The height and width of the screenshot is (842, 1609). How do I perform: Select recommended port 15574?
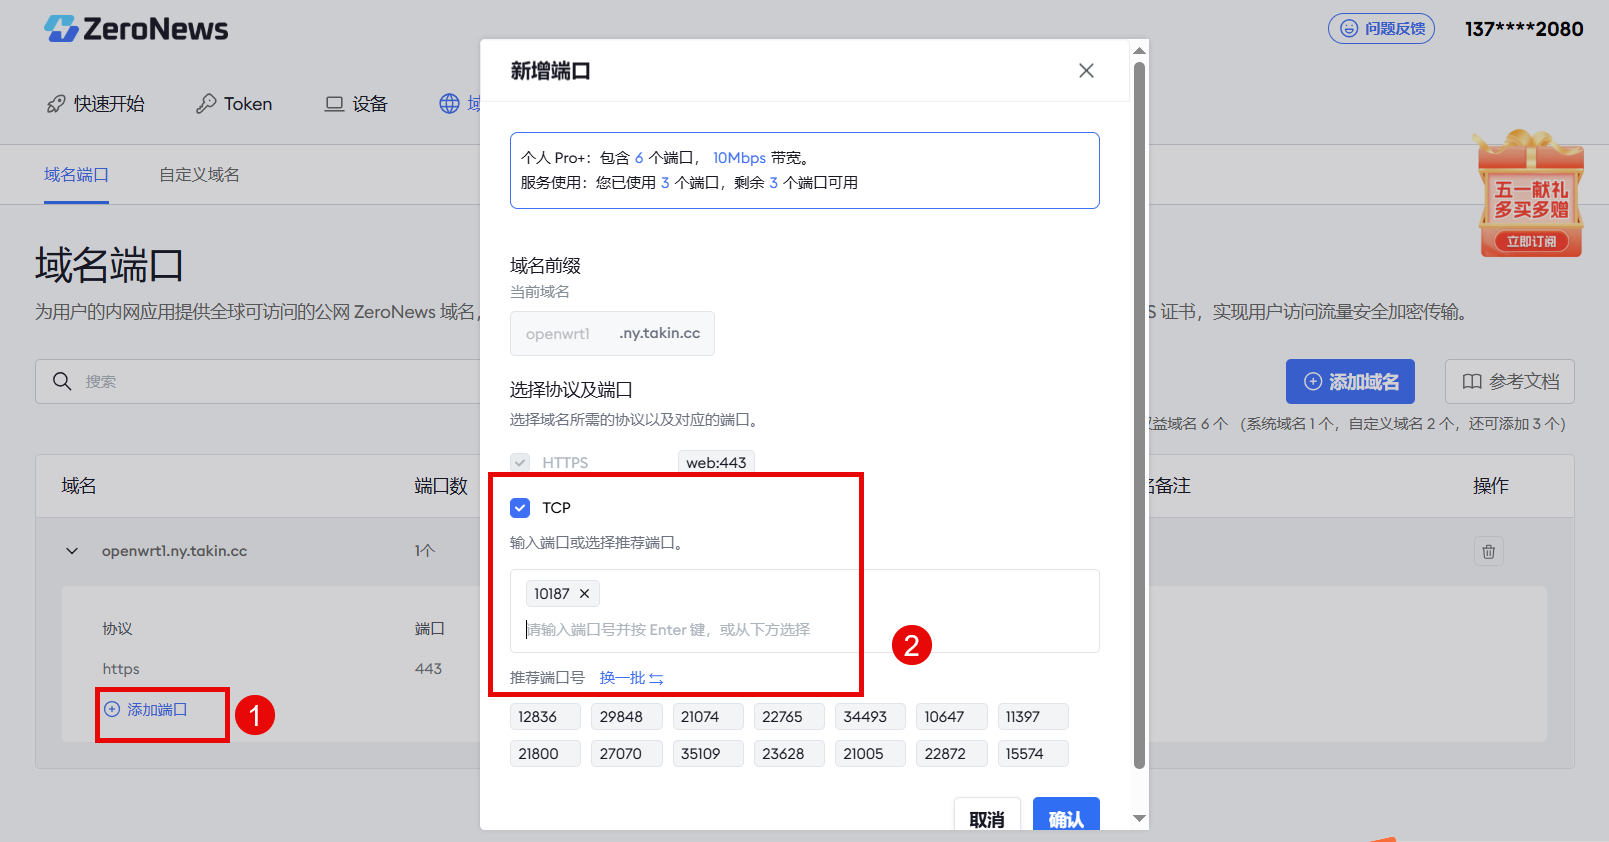click(x=1033, y=754)
